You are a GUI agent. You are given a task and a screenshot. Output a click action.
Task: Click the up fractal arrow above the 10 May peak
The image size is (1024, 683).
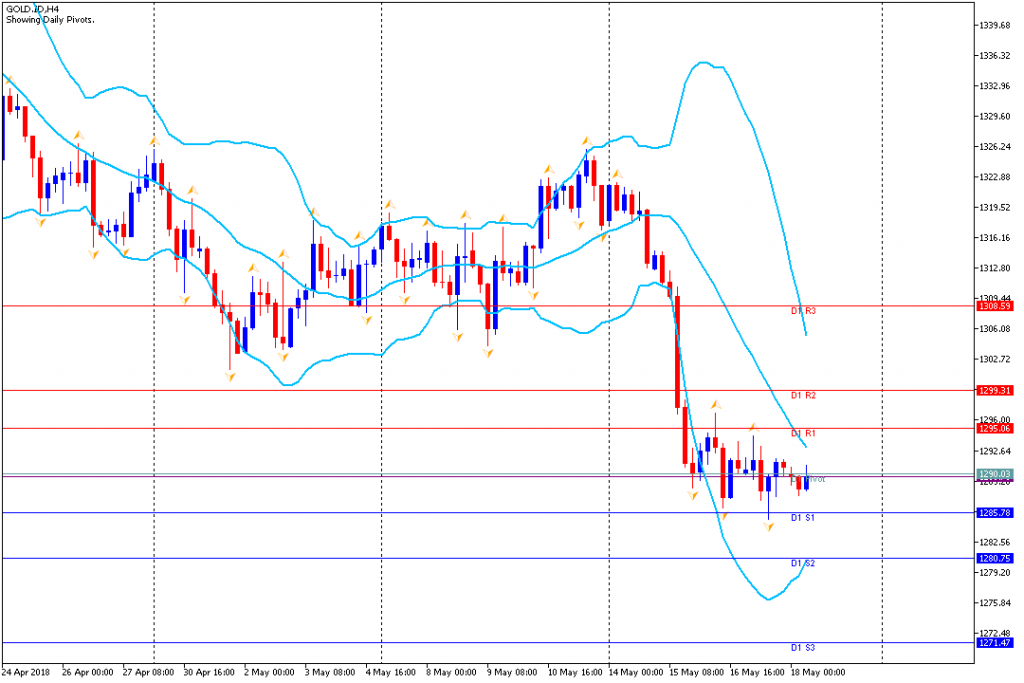[586, 141]
